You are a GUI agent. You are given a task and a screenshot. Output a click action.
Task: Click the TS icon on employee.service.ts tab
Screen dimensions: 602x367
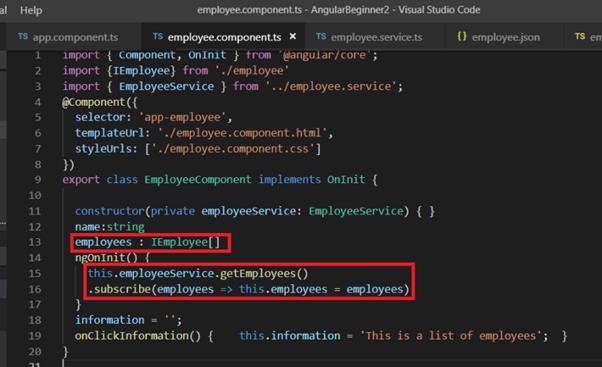(321, 36)
